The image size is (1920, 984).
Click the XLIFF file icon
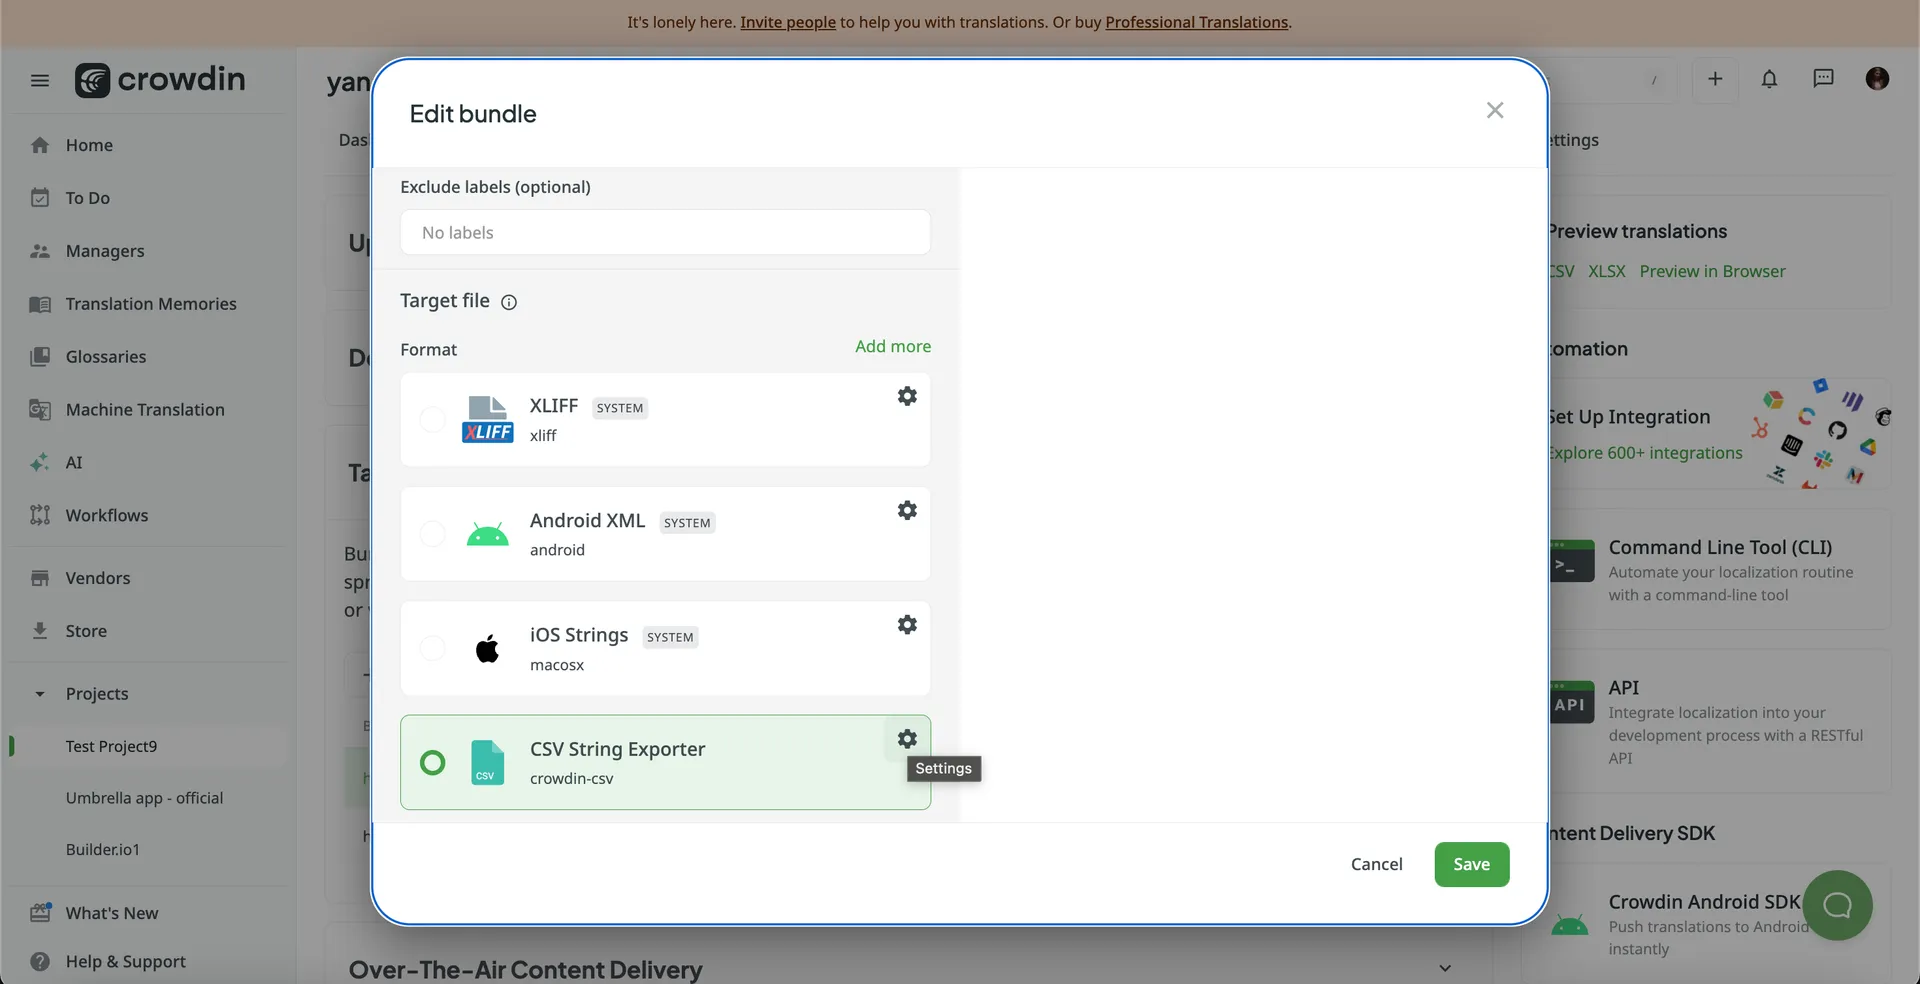pos(487,420)
